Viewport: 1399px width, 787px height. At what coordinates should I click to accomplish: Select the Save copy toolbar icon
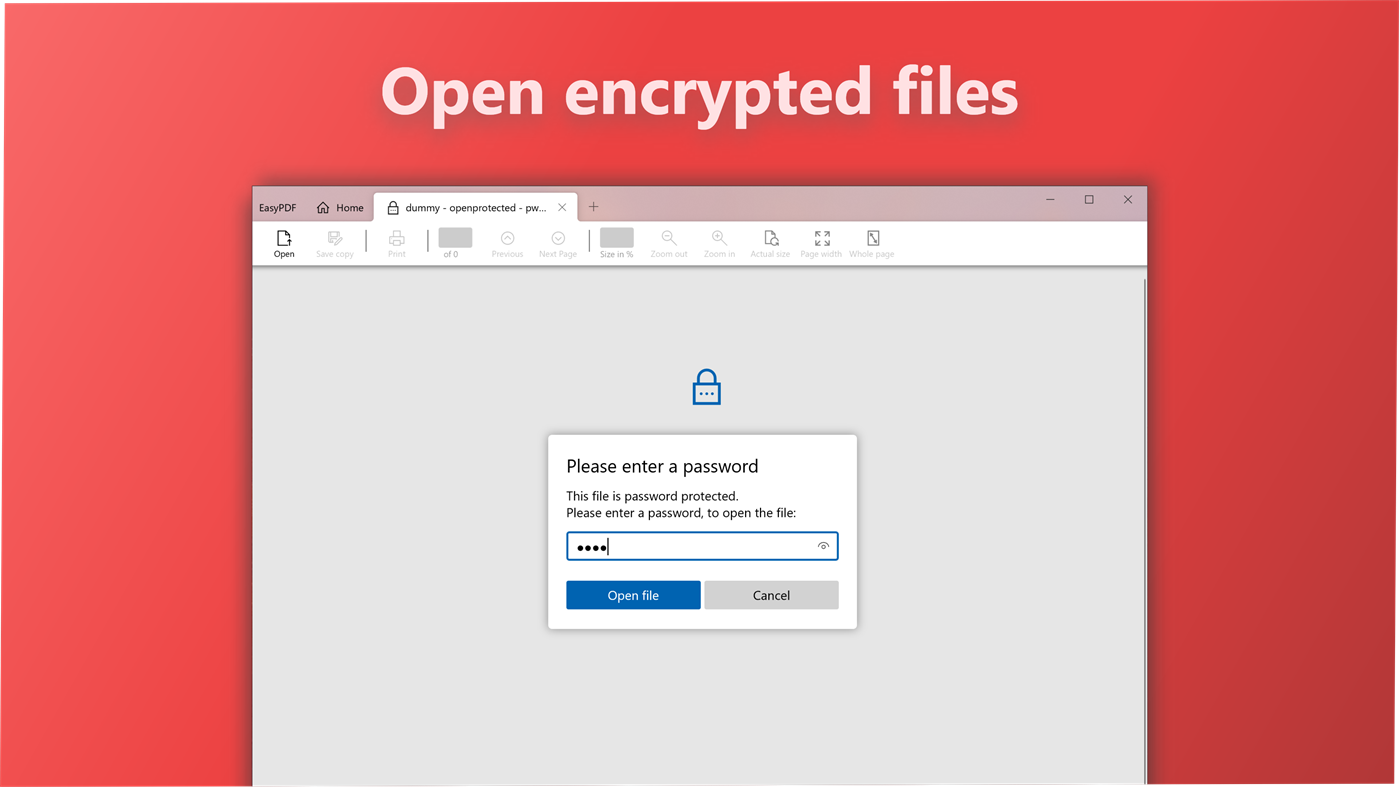click(335, 238)
